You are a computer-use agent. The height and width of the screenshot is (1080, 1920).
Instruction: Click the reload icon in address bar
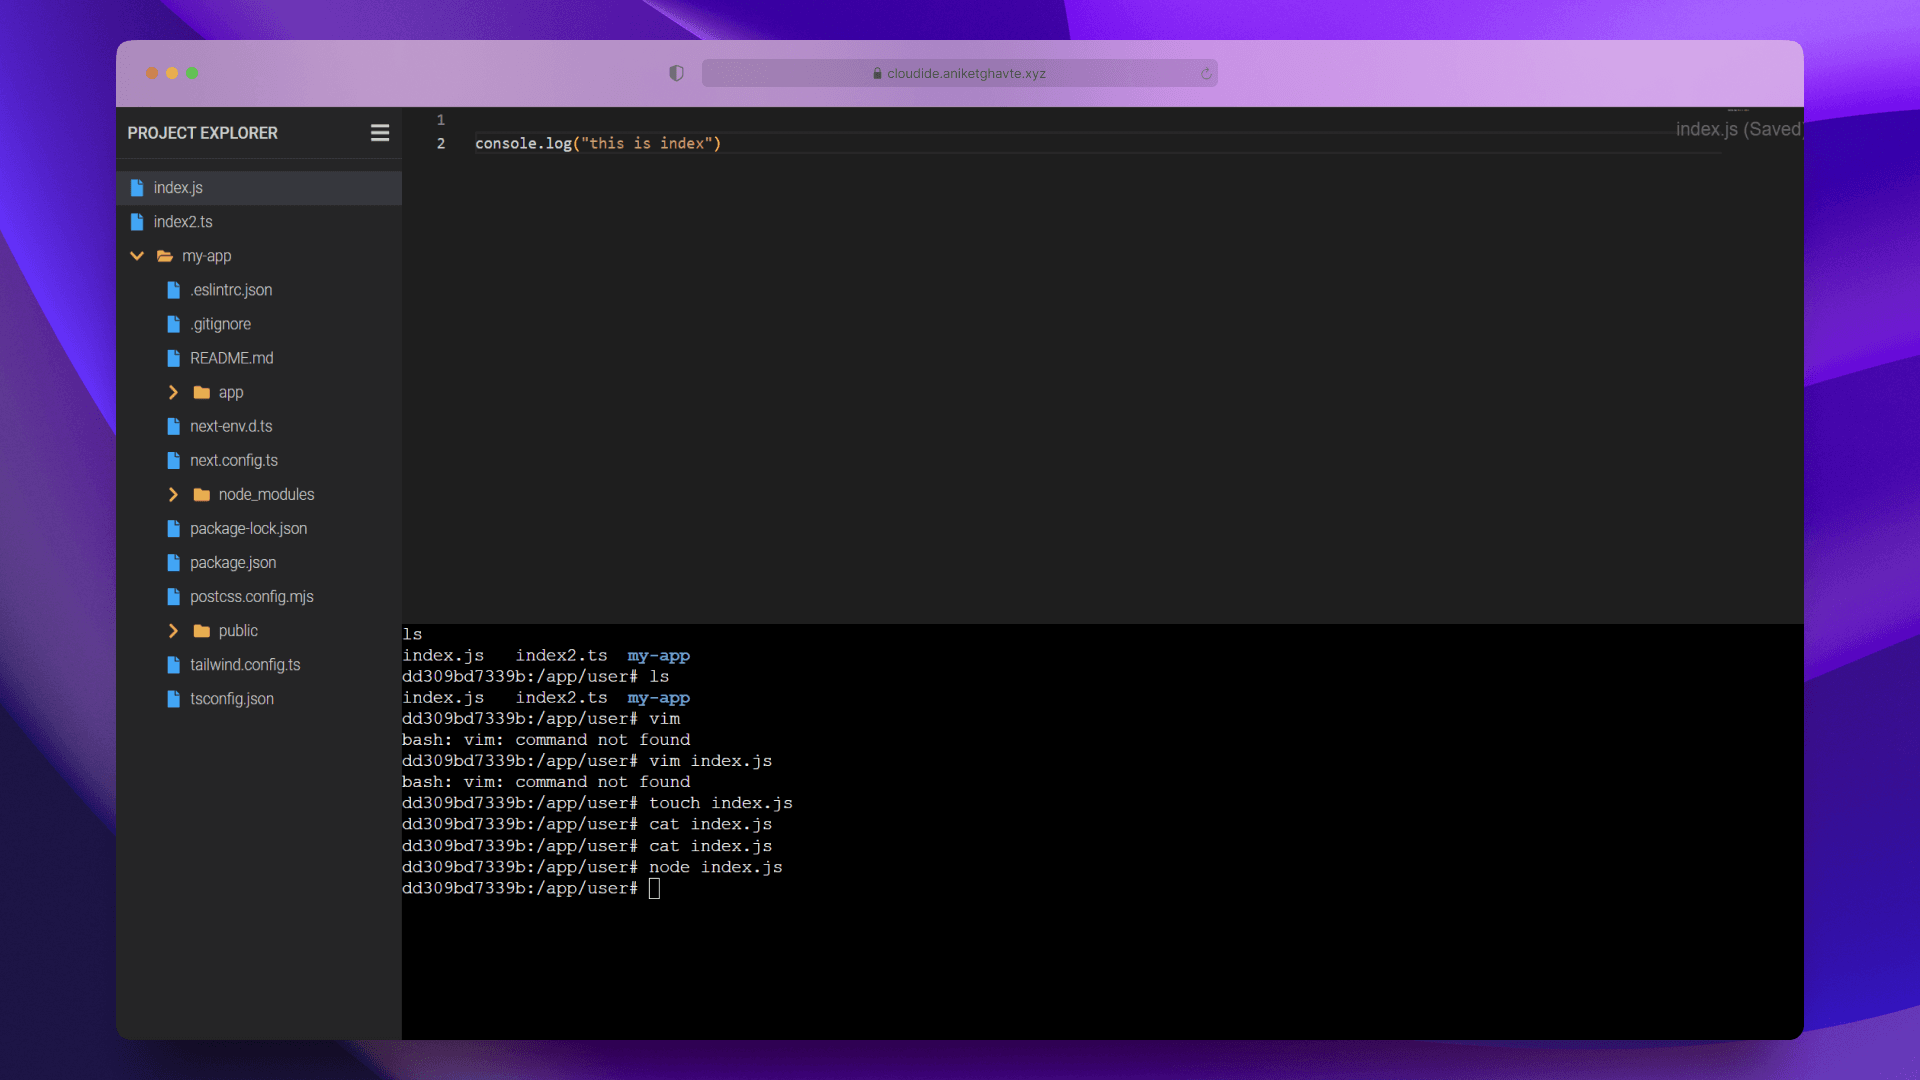(x=1206, y=73)
